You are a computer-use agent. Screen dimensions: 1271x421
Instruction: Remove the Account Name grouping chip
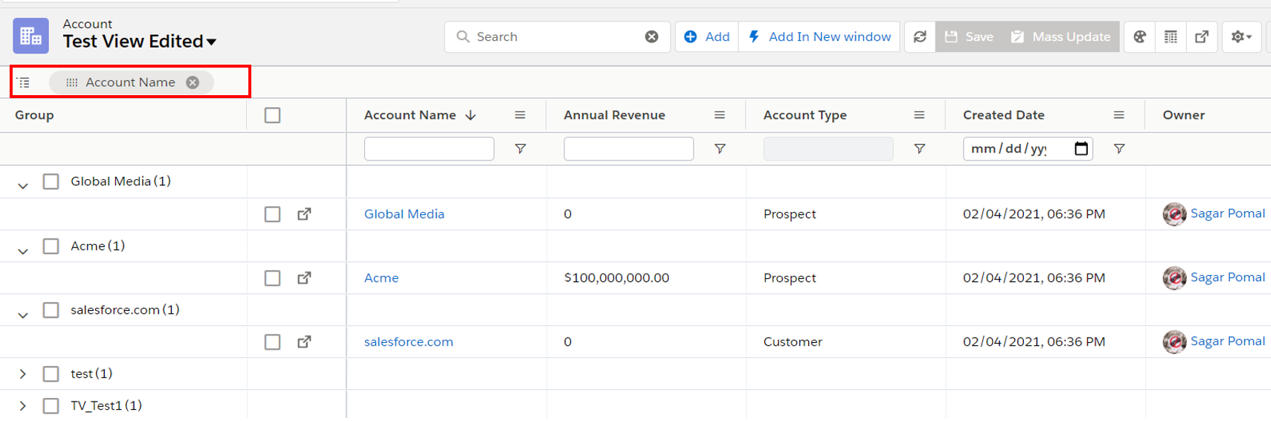coord(193,83)
